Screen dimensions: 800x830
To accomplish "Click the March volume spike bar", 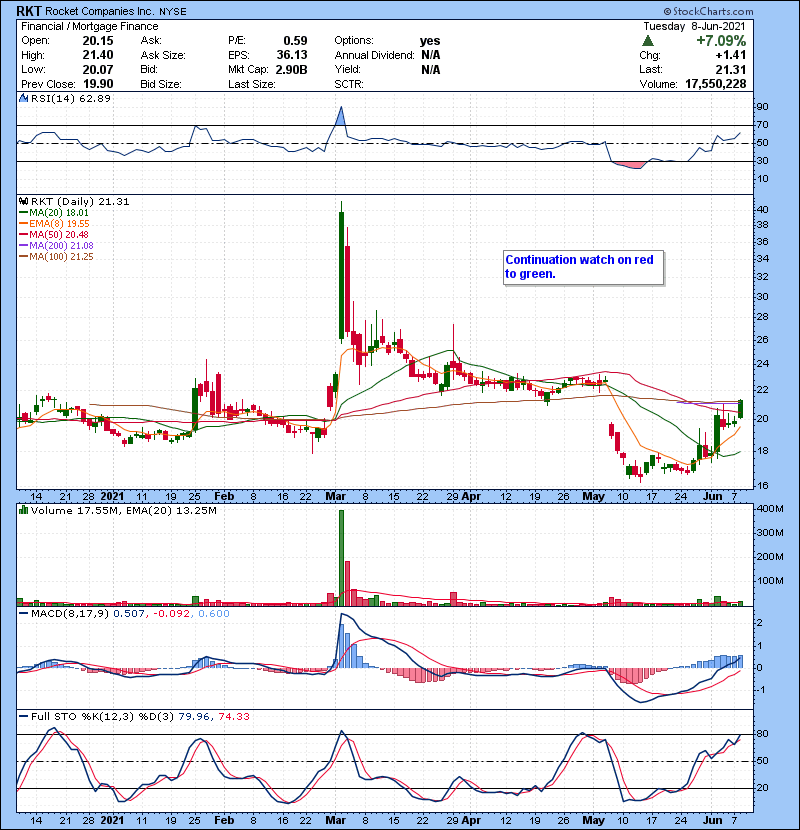I will coord(341,558).
